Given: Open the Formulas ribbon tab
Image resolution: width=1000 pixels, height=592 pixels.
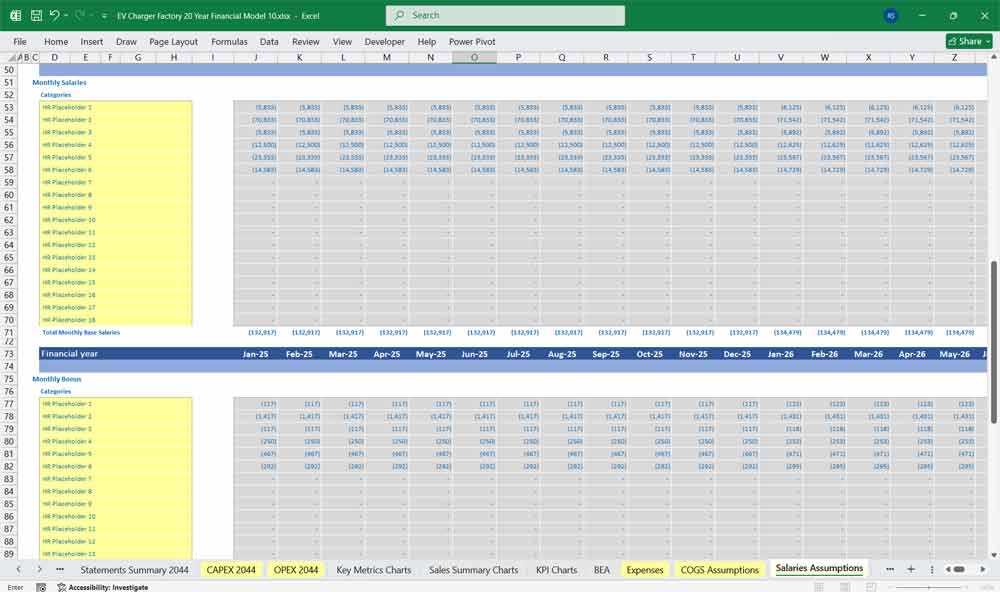Looking at the screenshot, I should pos(229,42).
